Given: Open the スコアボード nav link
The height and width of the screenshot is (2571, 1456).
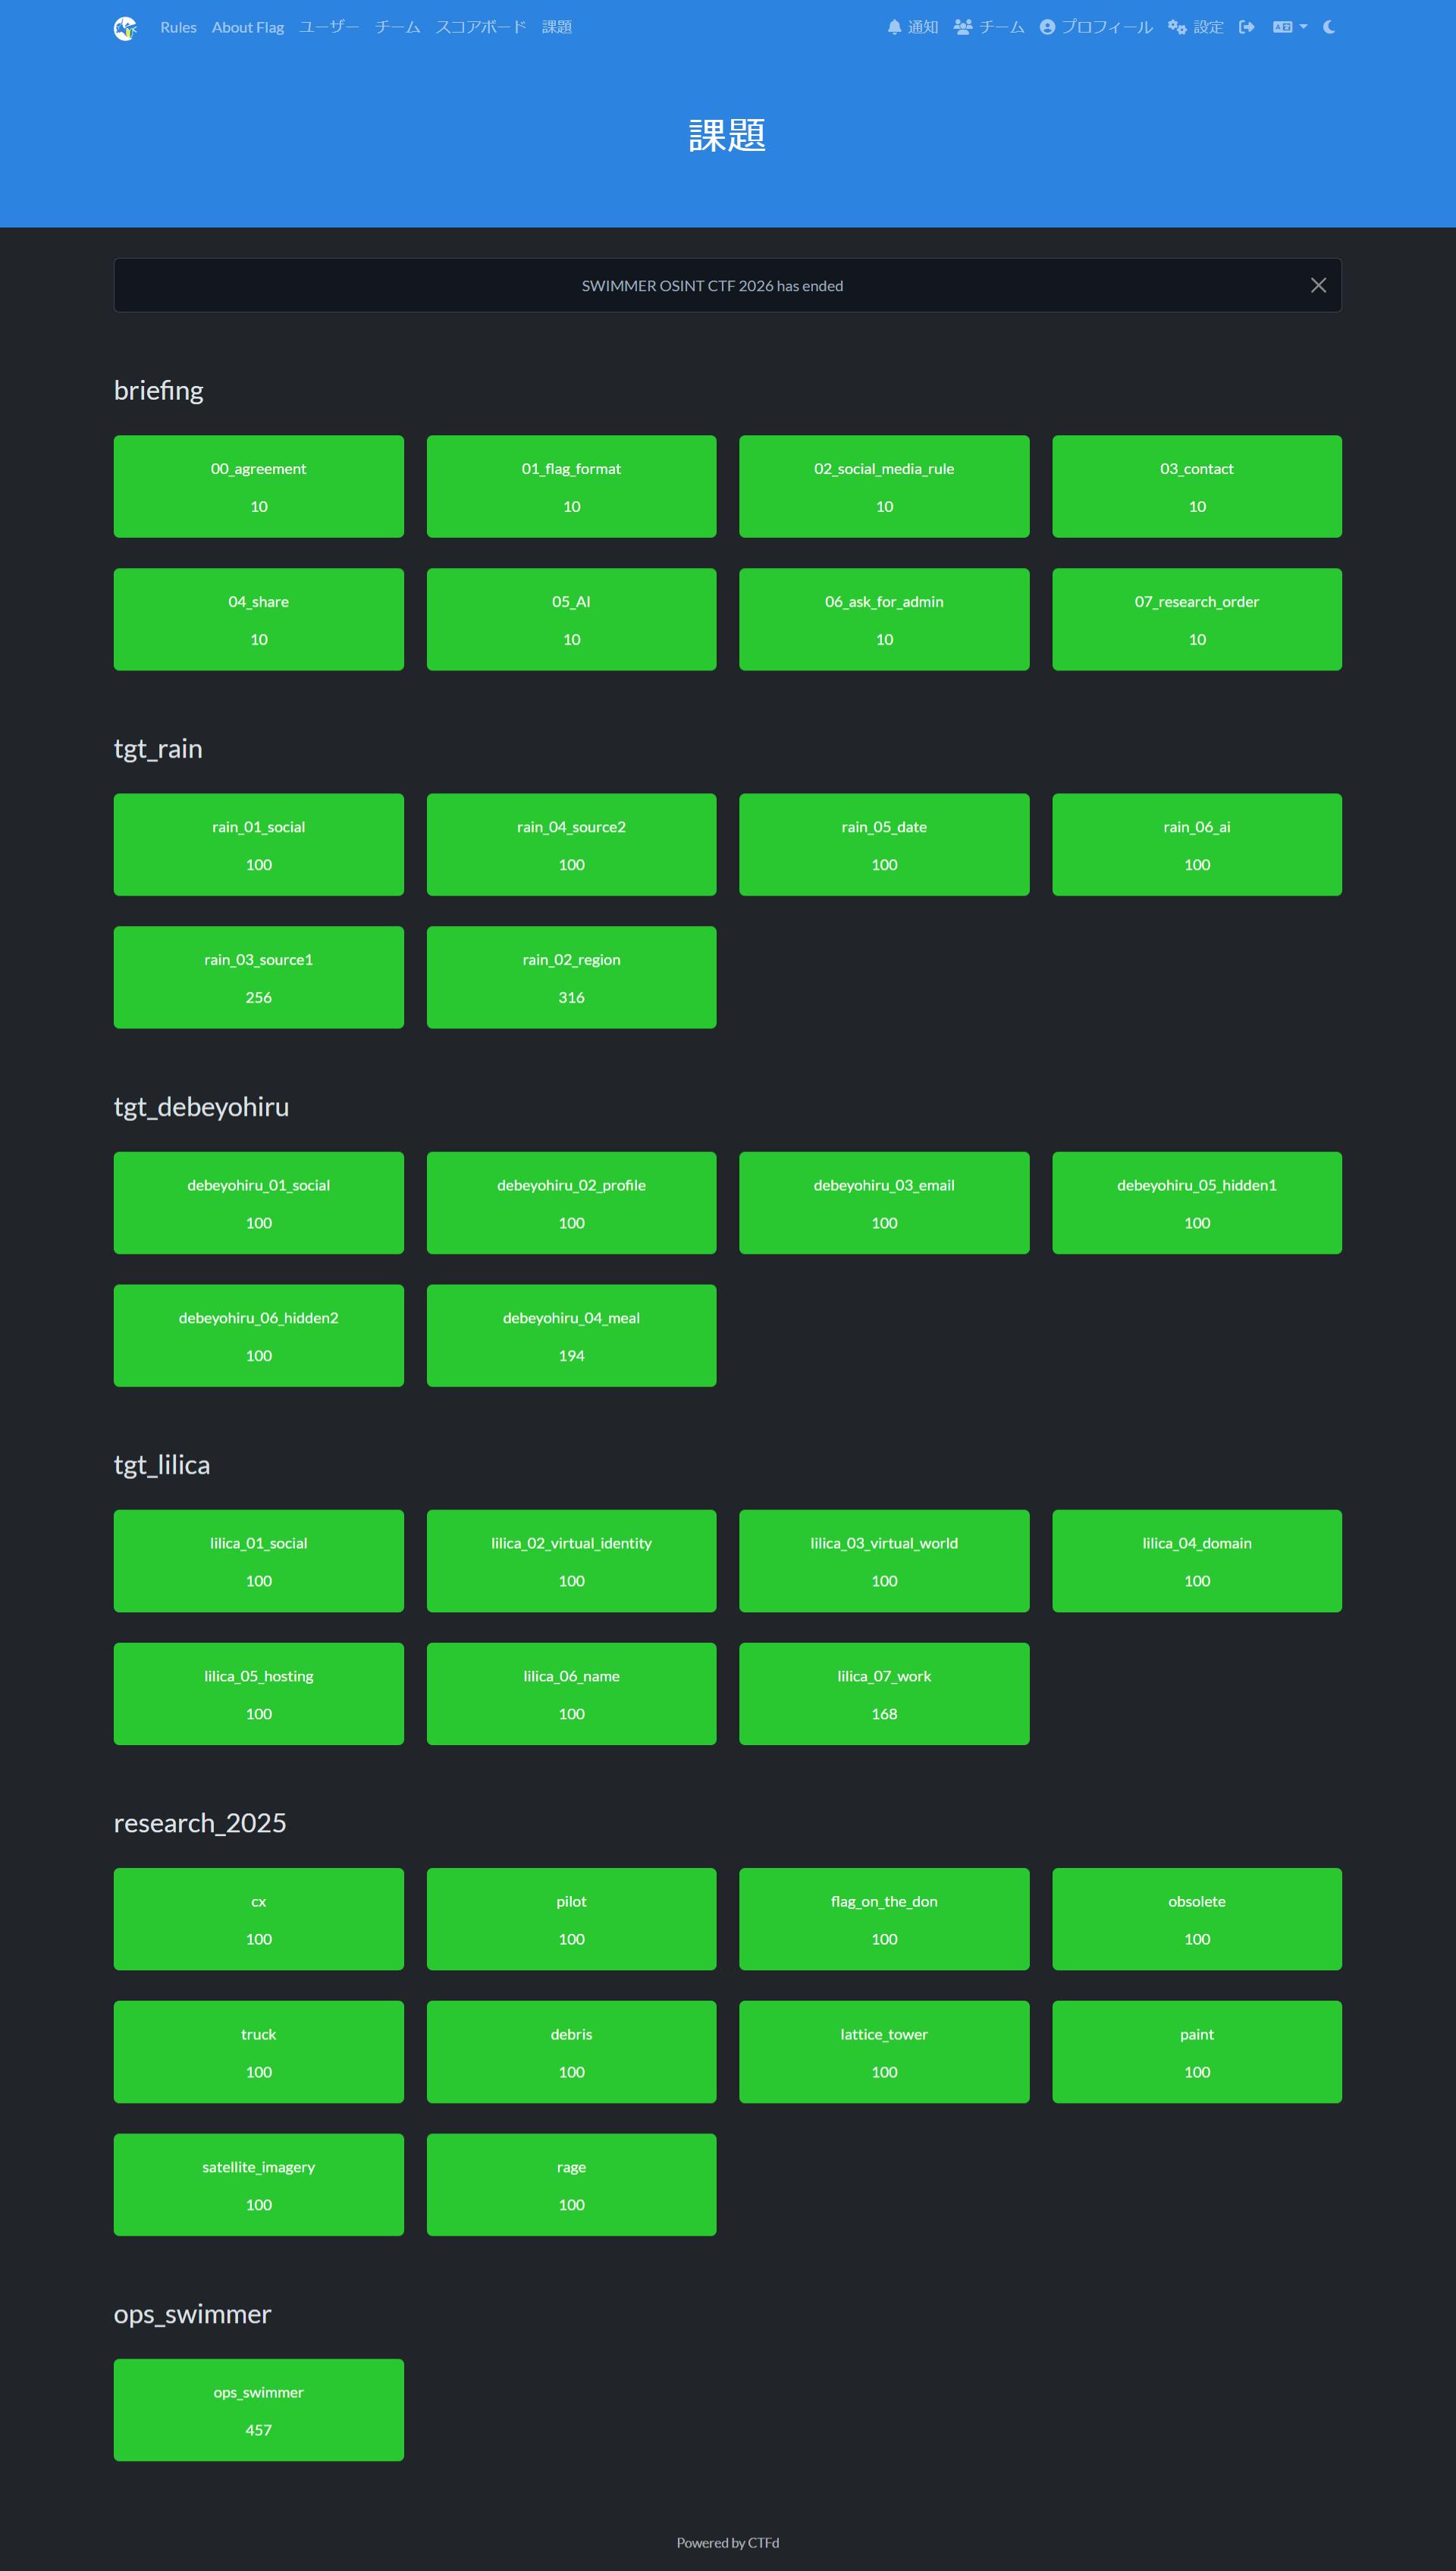Looking at the screenshot, I should [480, 28].
